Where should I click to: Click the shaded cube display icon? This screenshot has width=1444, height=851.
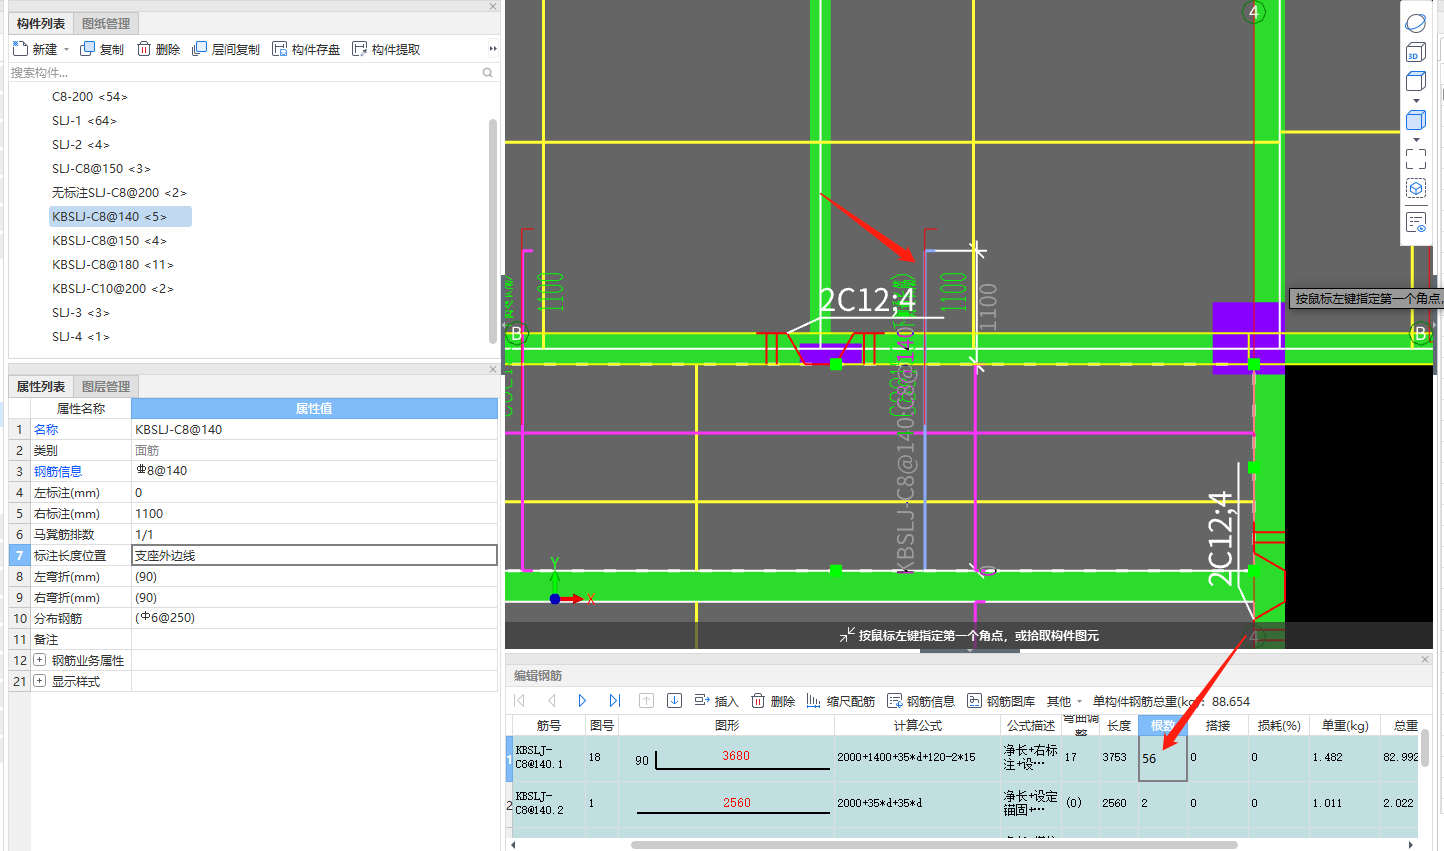1416,120
